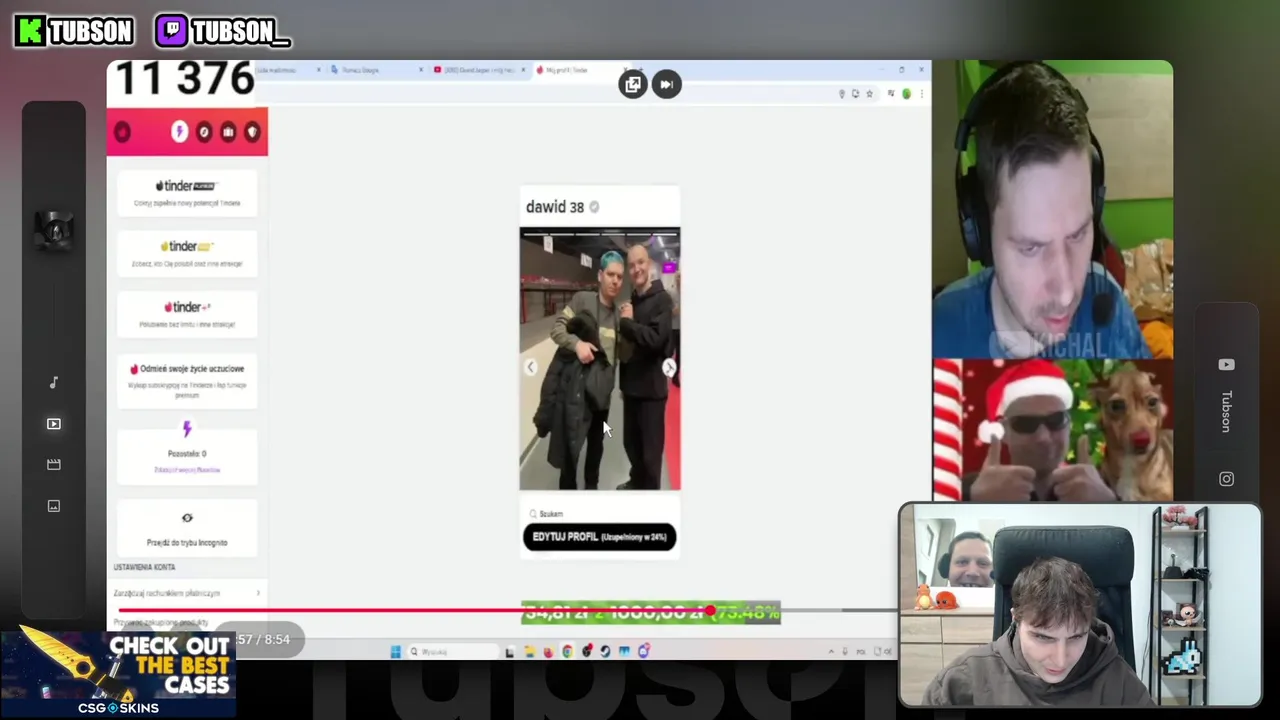Click the profile photo of dawid
The height and width of the screenshot is (720, 1280).
pyautogui.click(x=599, y=359)
